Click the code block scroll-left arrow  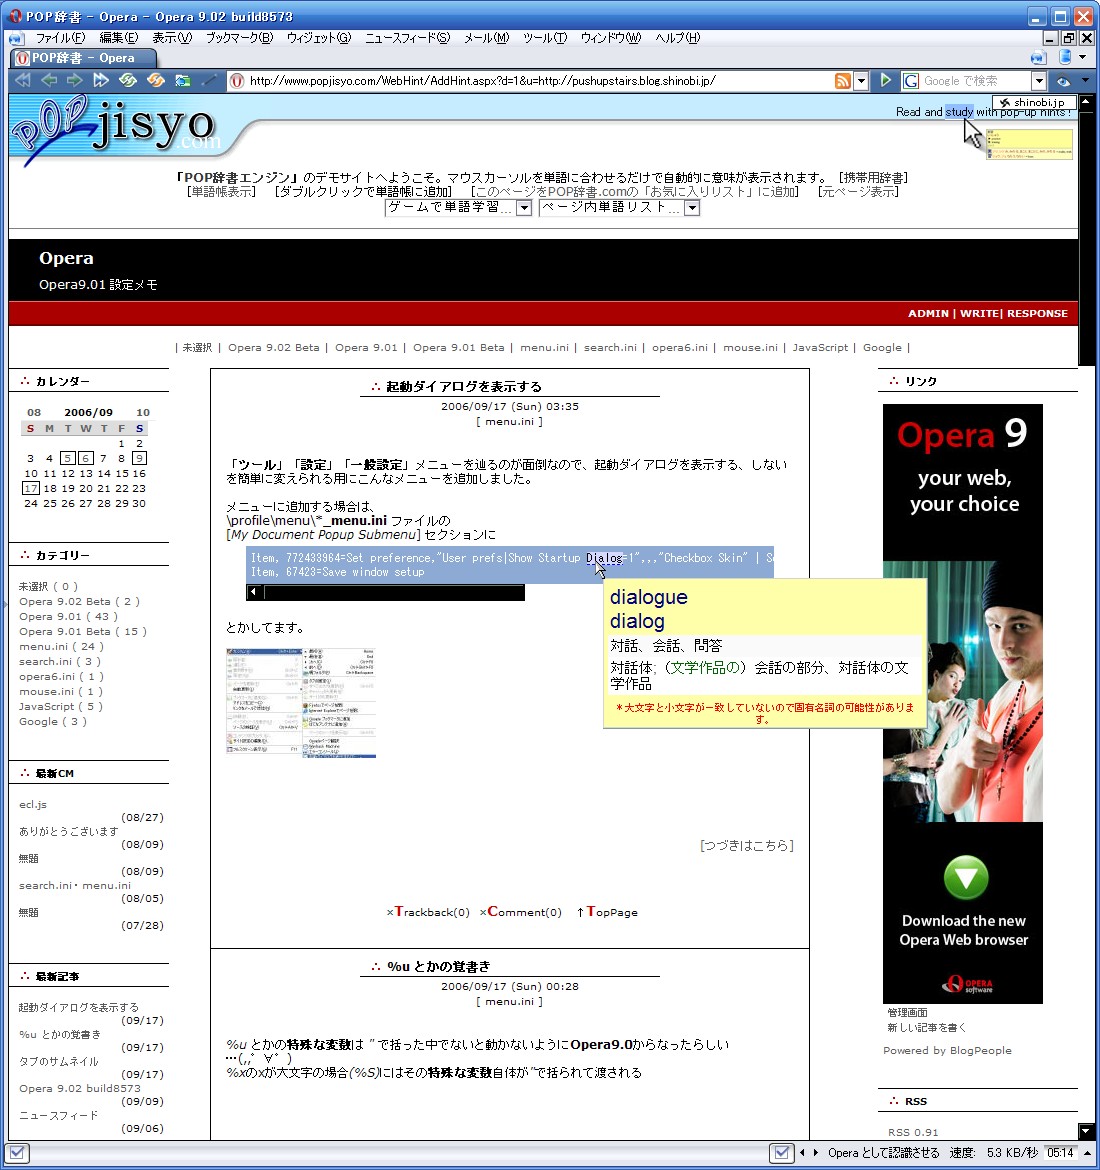254,592
